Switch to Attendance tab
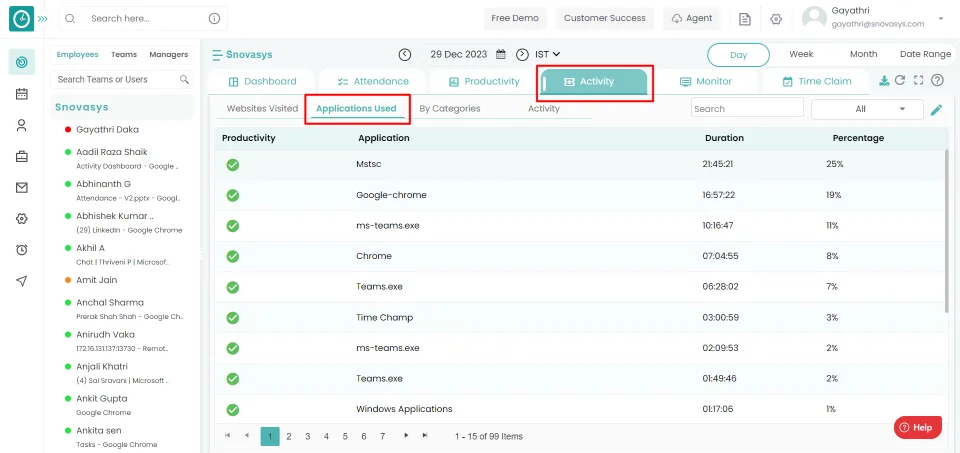This screenshot has height=453, width=960. click(x=372, y=81)
